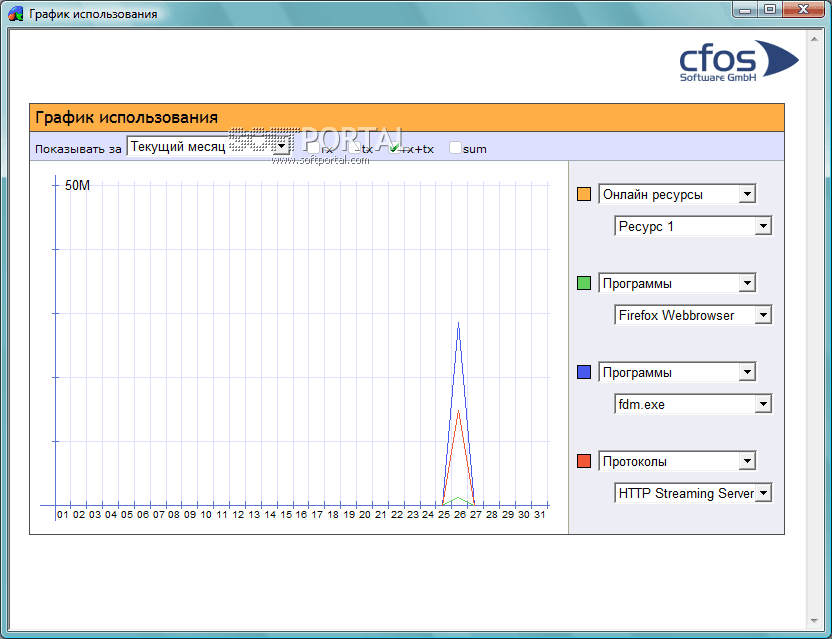Click the scrollbar up arrow
This screenshot has height=639, width=832.
click(814, 39)
